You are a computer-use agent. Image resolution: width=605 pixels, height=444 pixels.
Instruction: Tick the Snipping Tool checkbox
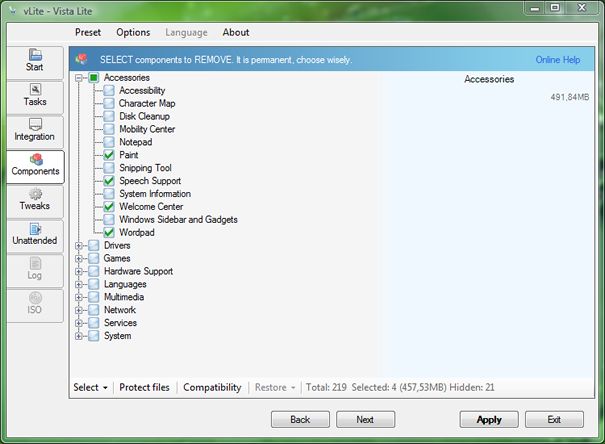pos(109,168)
